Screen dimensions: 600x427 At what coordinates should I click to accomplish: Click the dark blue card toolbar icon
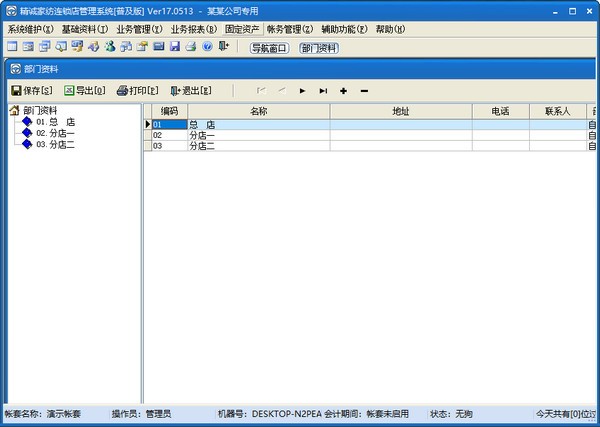[158, 47]
